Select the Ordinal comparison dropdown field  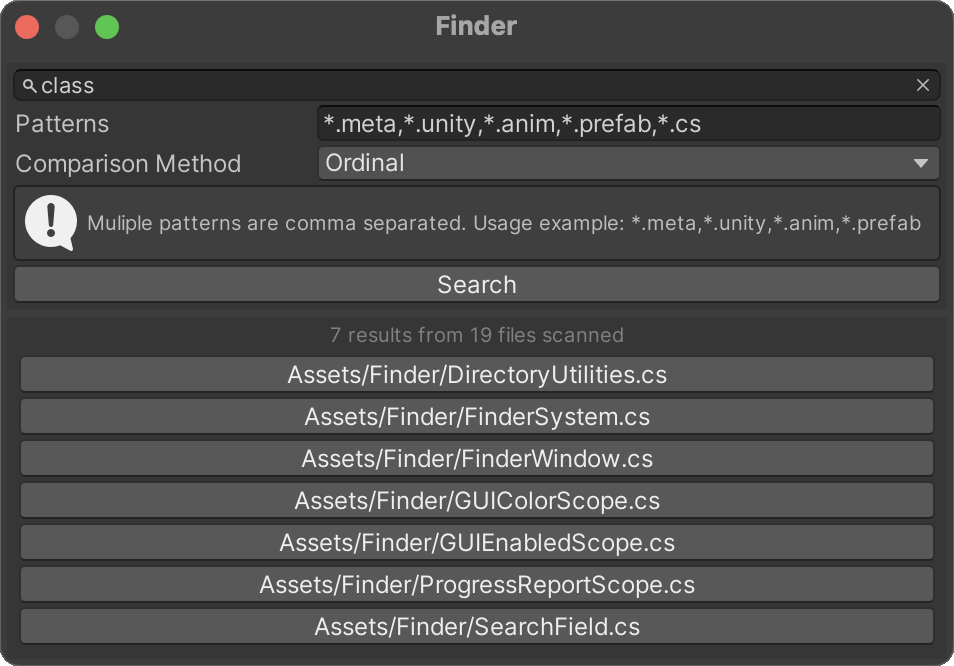pos(628,163)
